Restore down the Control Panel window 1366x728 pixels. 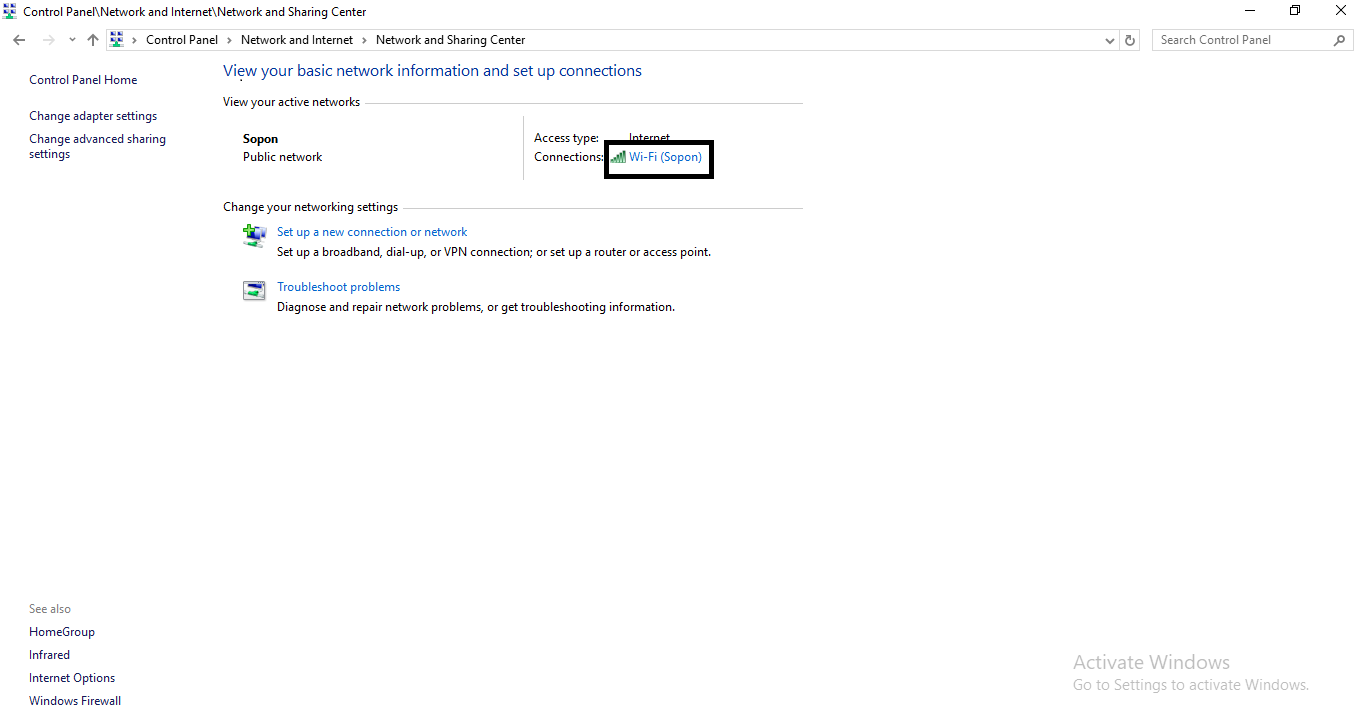pyautogui.click(x=1295, y=11)
